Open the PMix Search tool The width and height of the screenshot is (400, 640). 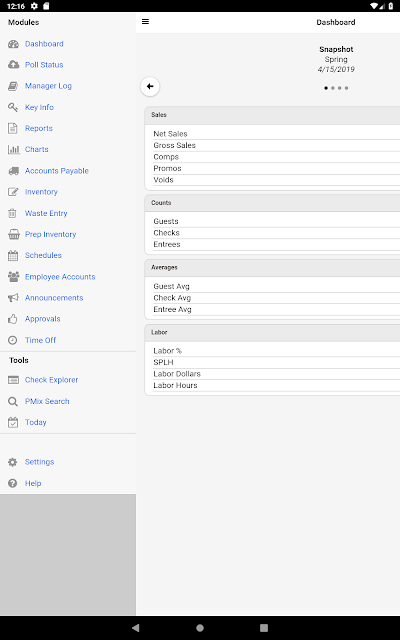[x=47, y=401]
